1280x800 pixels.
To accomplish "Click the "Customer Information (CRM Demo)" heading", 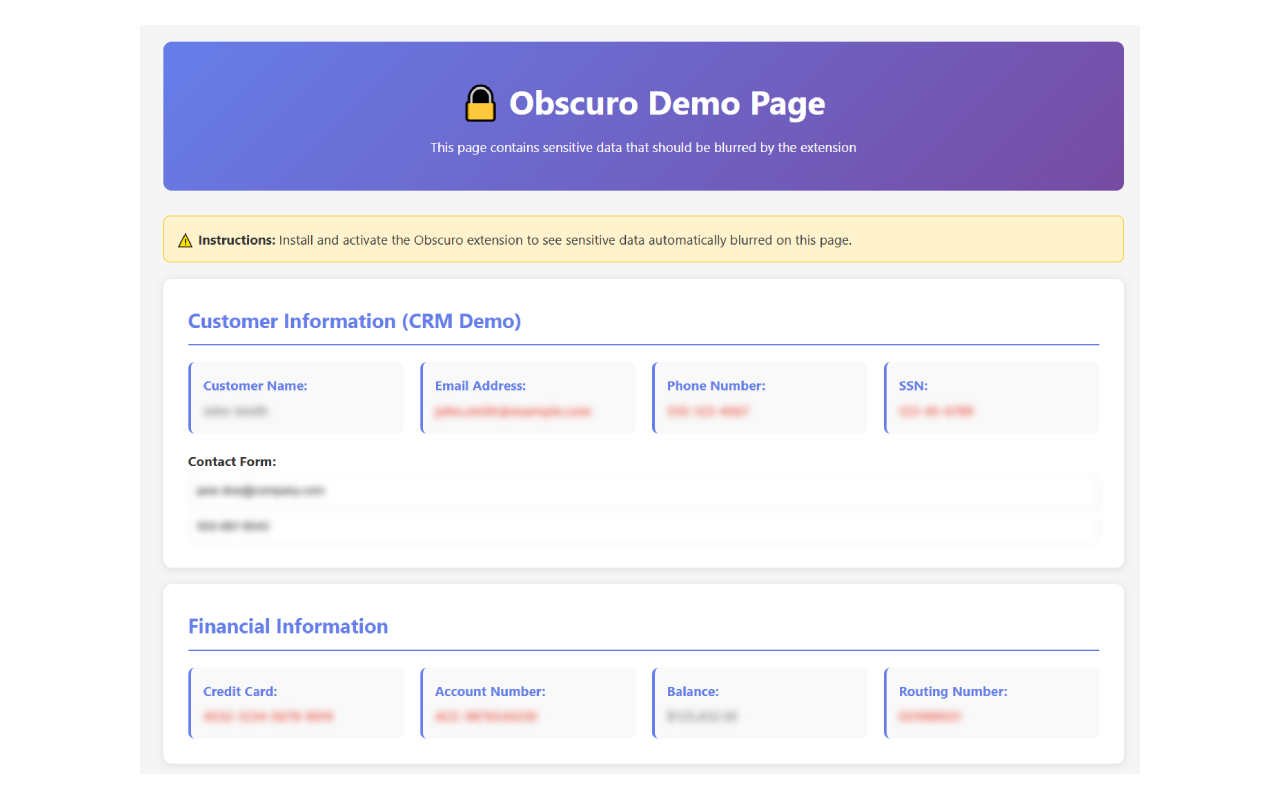I will pyautogui.click(x=355, y=321).
